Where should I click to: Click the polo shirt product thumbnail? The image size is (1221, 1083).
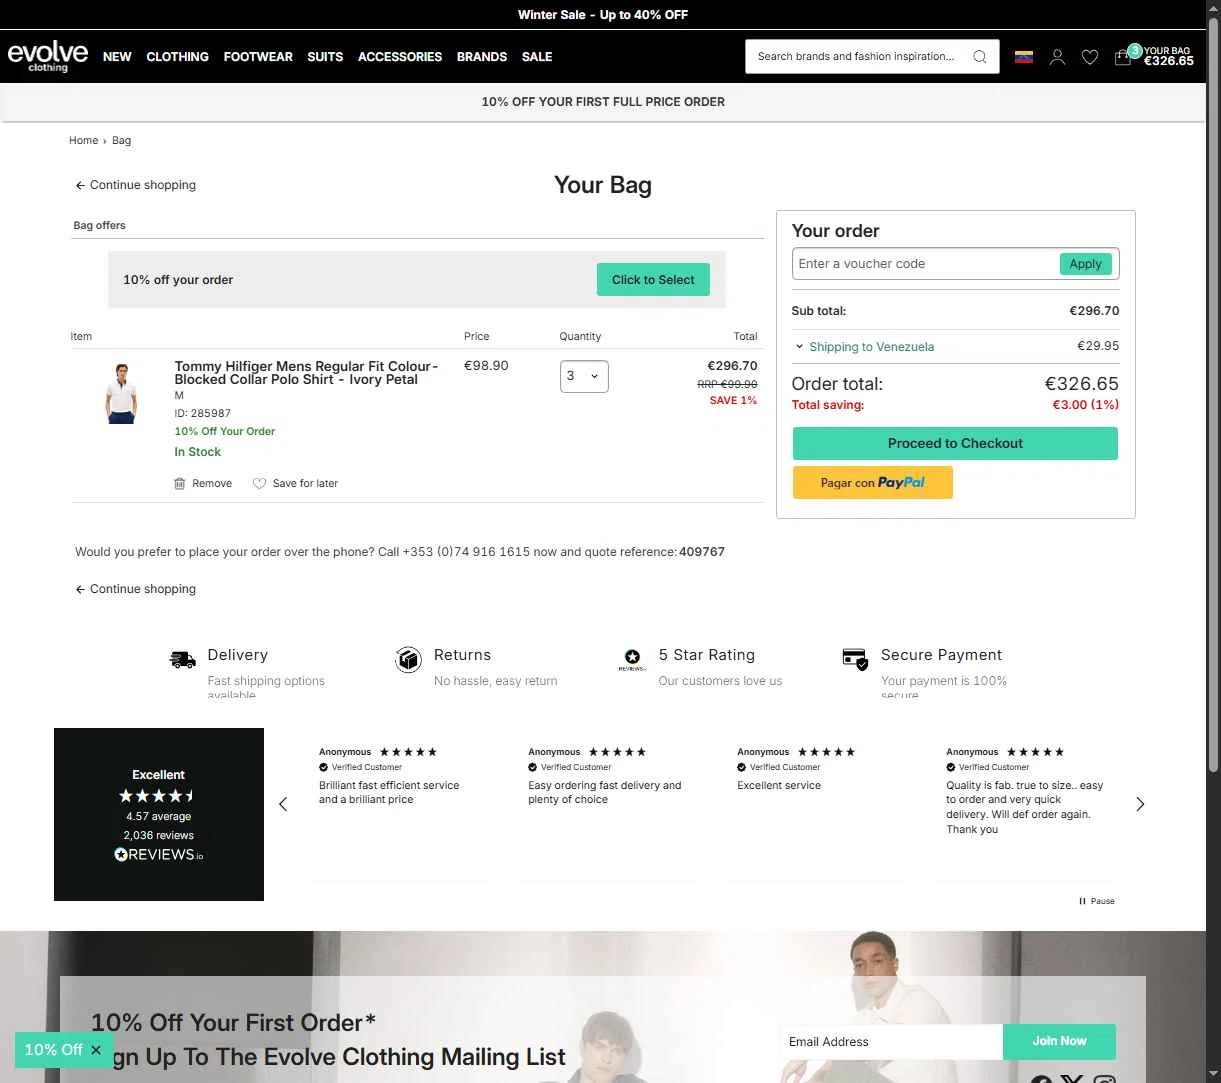(x=121, y=393)
